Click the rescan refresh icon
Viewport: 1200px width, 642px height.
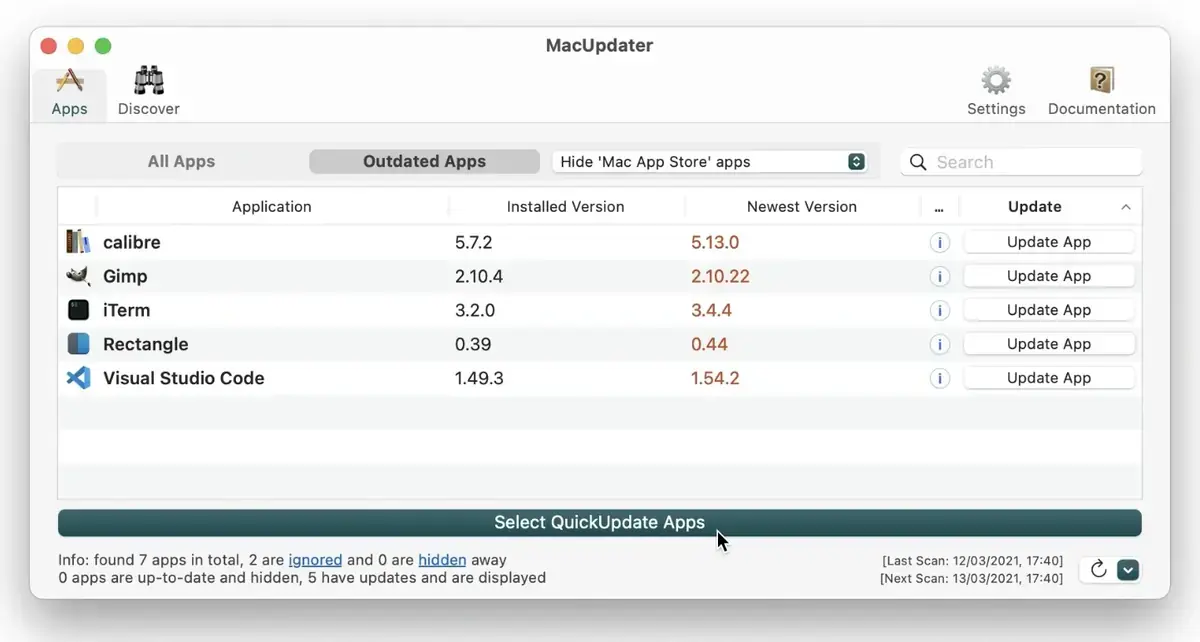click(1098, 568)
